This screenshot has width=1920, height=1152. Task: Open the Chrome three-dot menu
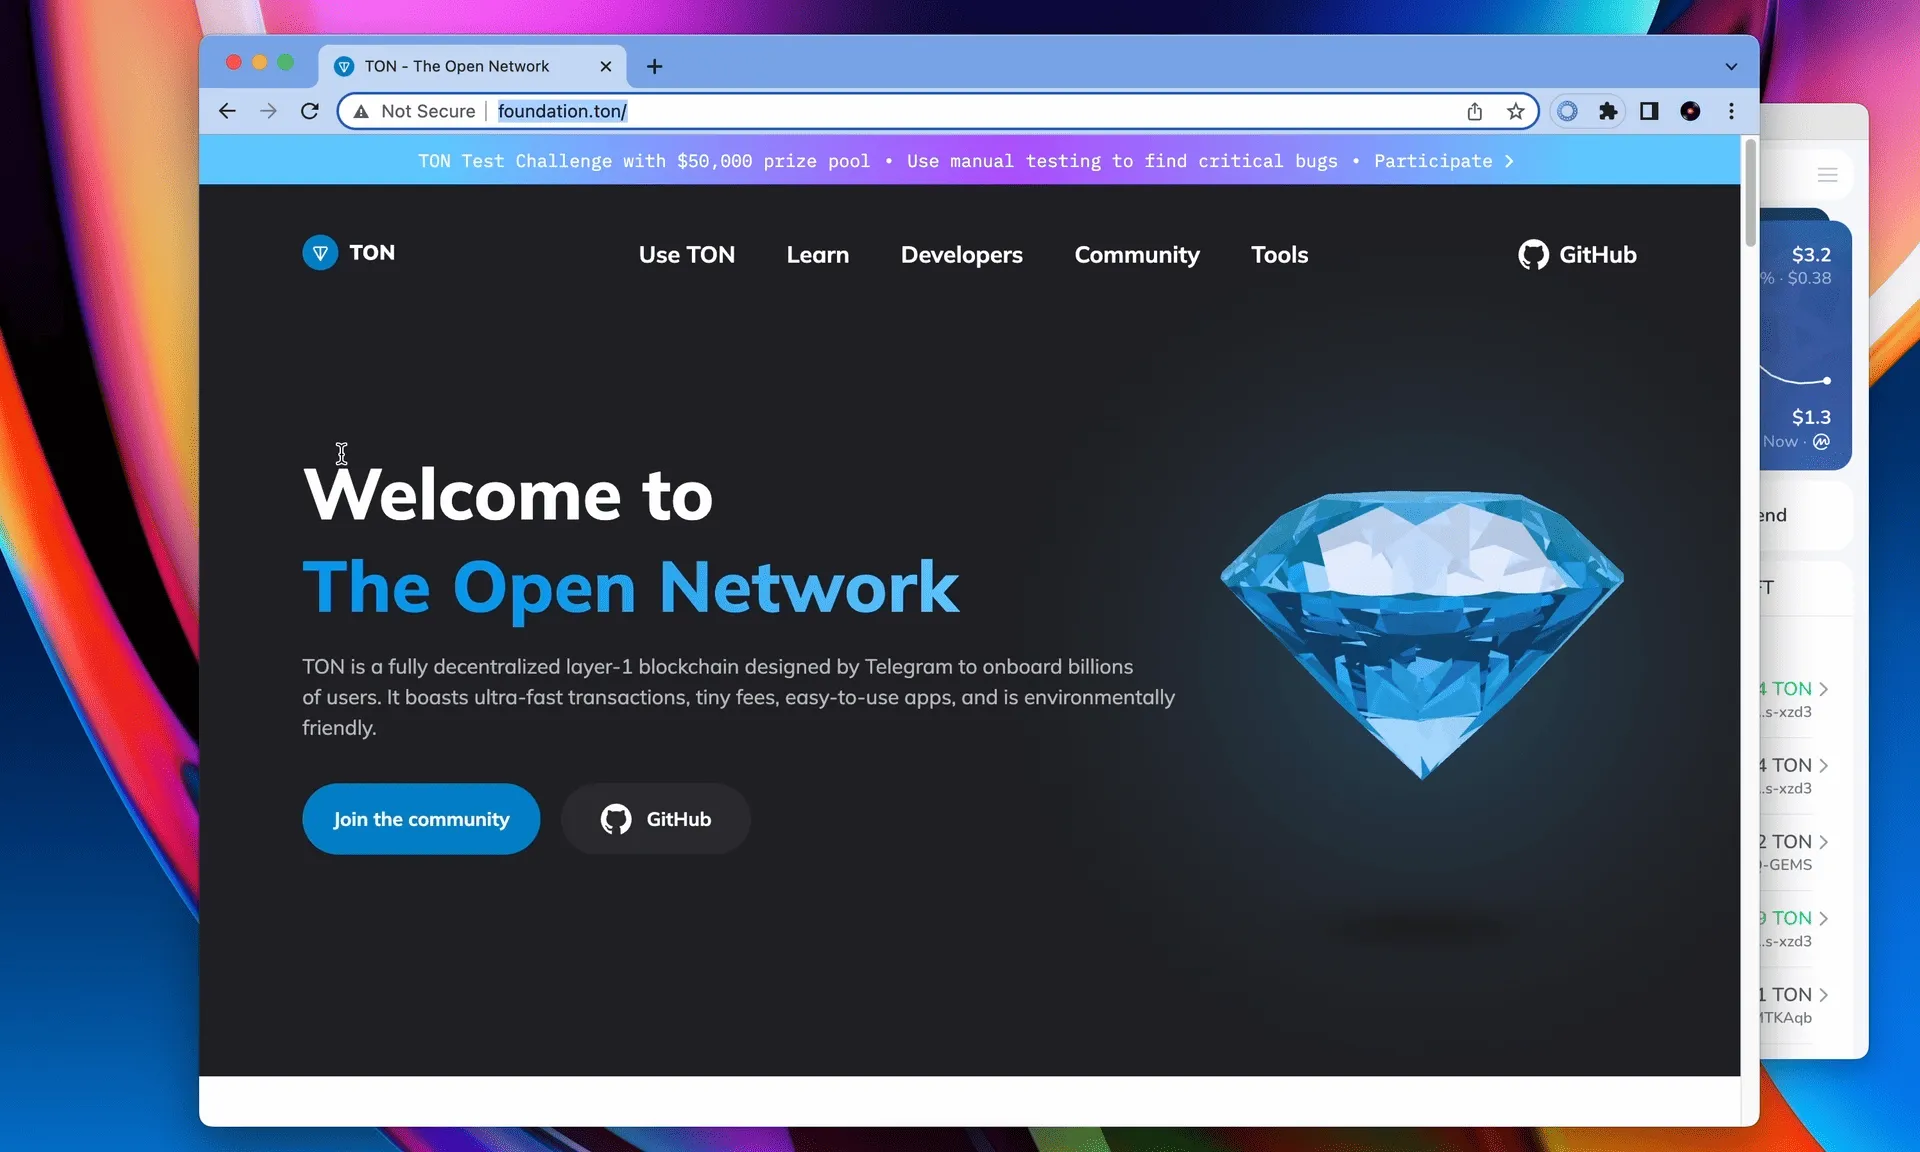click(x=1732, y=111)
